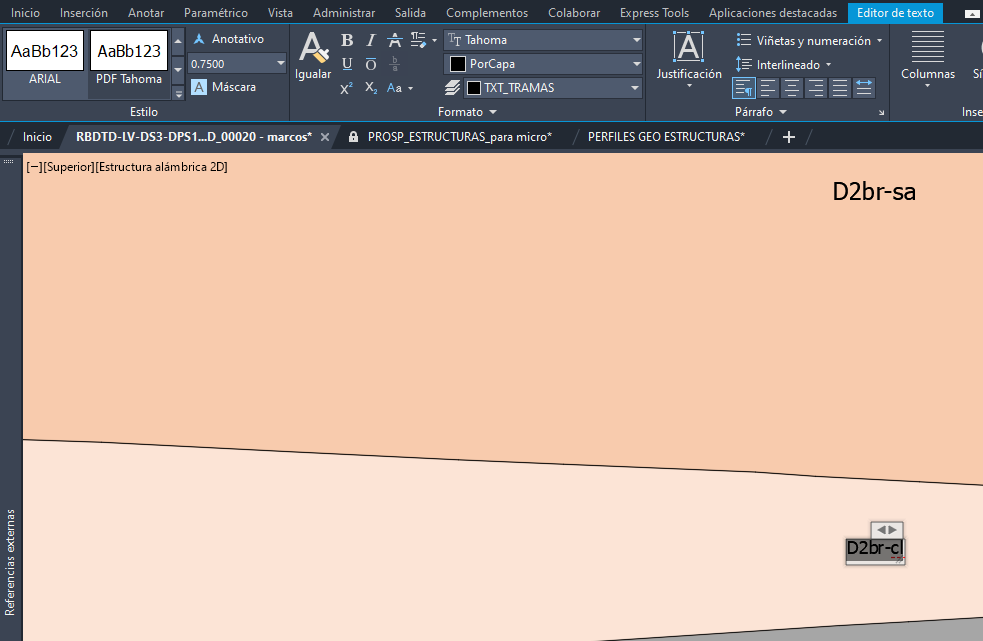Open Inserción ribbon tab
983x641 pixels.
84,13
